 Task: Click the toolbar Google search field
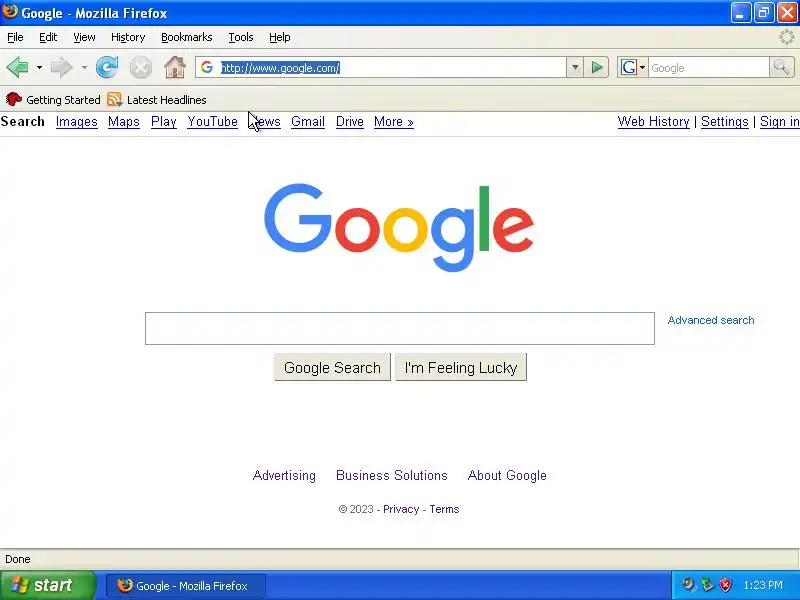708,67
